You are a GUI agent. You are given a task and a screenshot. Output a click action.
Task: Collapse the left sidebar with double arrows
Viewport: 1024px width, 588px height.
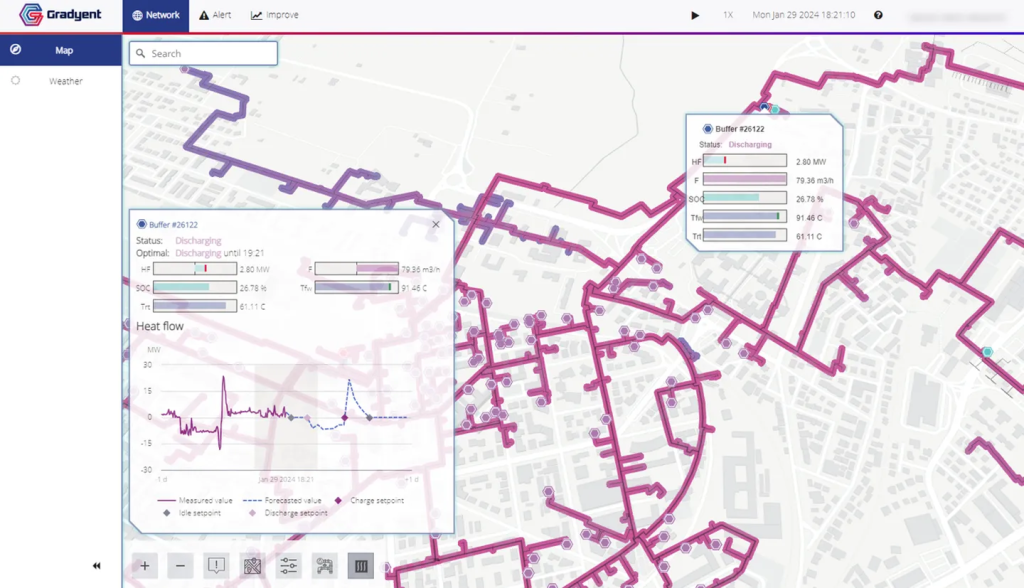tap(97, 566)
